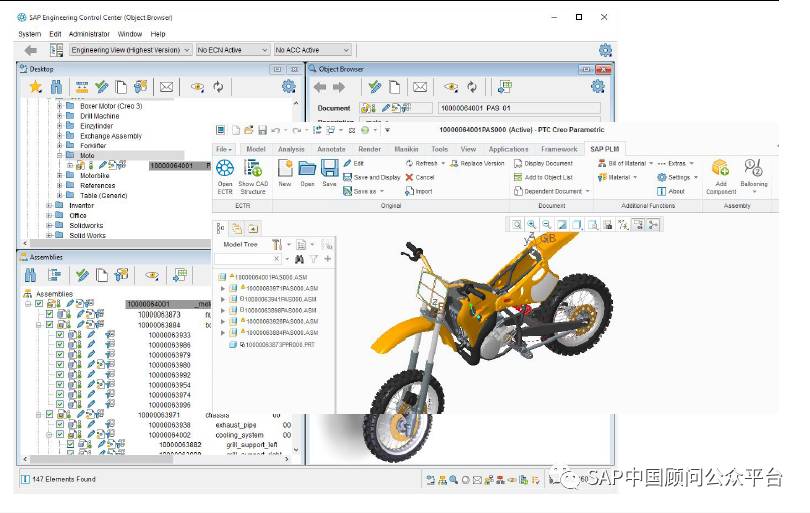
Task: Click the Open folder icon in Creo ribbon
Action: (x=307, y=168)
